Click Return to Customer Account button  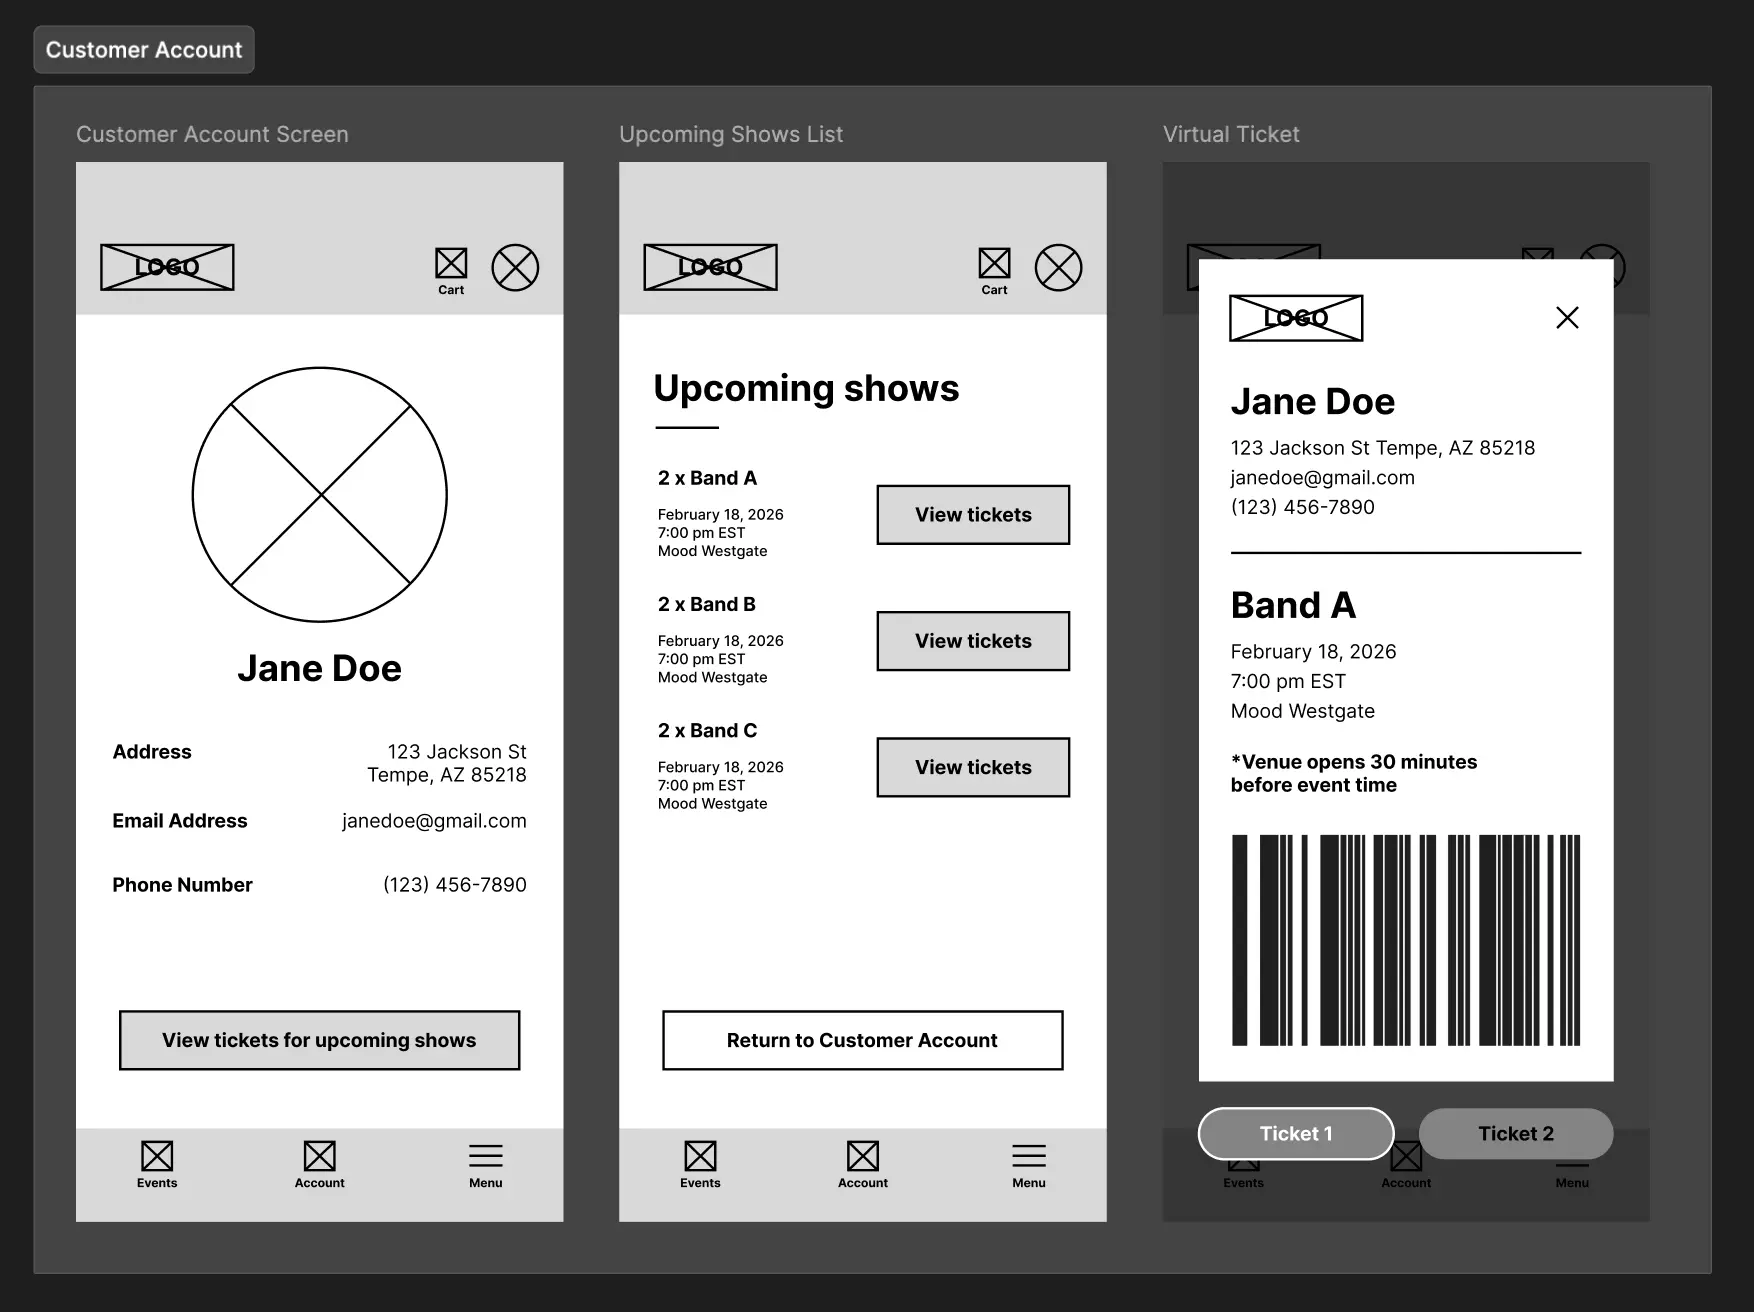[863, 1040]
